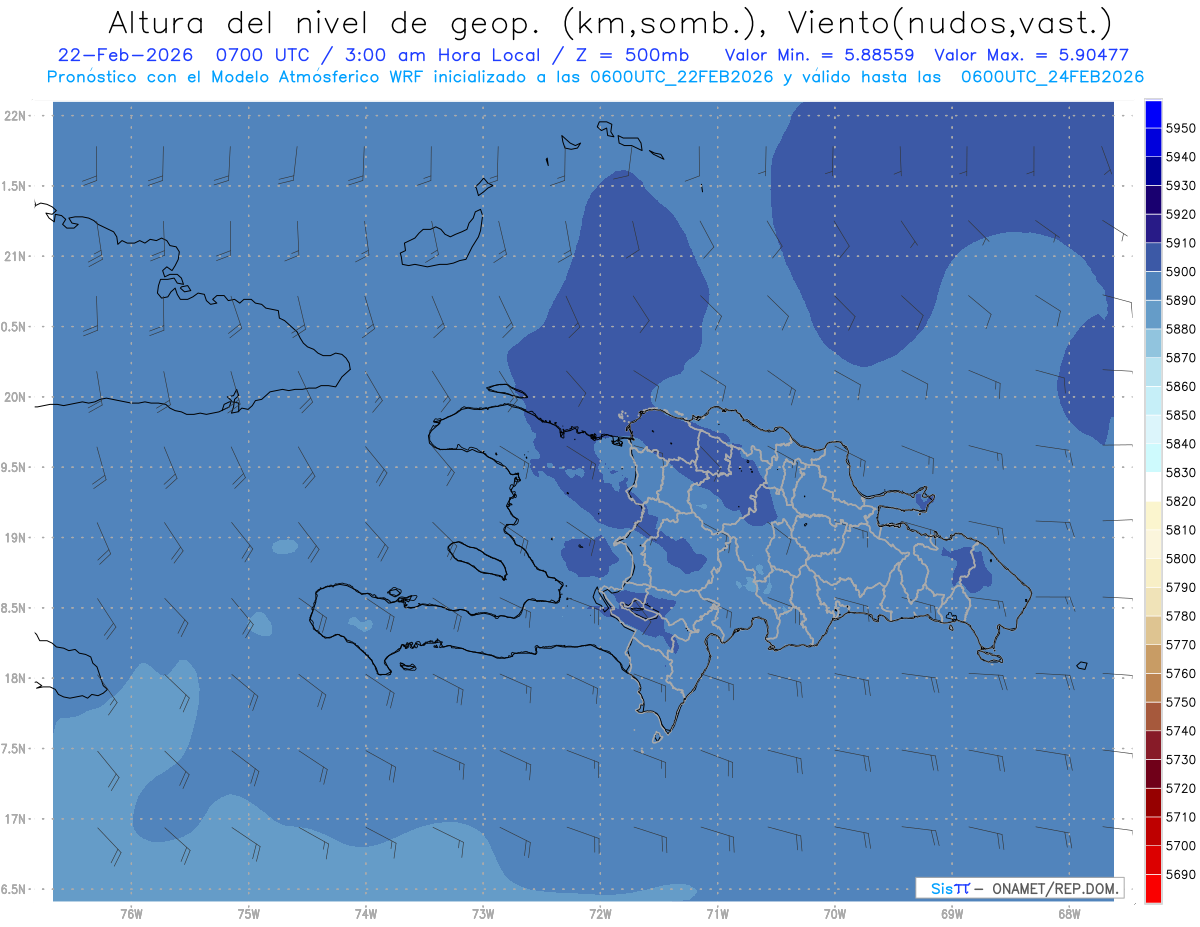This screenshot has width=1200, height=927.
Task: Click the '5800' colorbar value
Action: tap(1181, 558)
